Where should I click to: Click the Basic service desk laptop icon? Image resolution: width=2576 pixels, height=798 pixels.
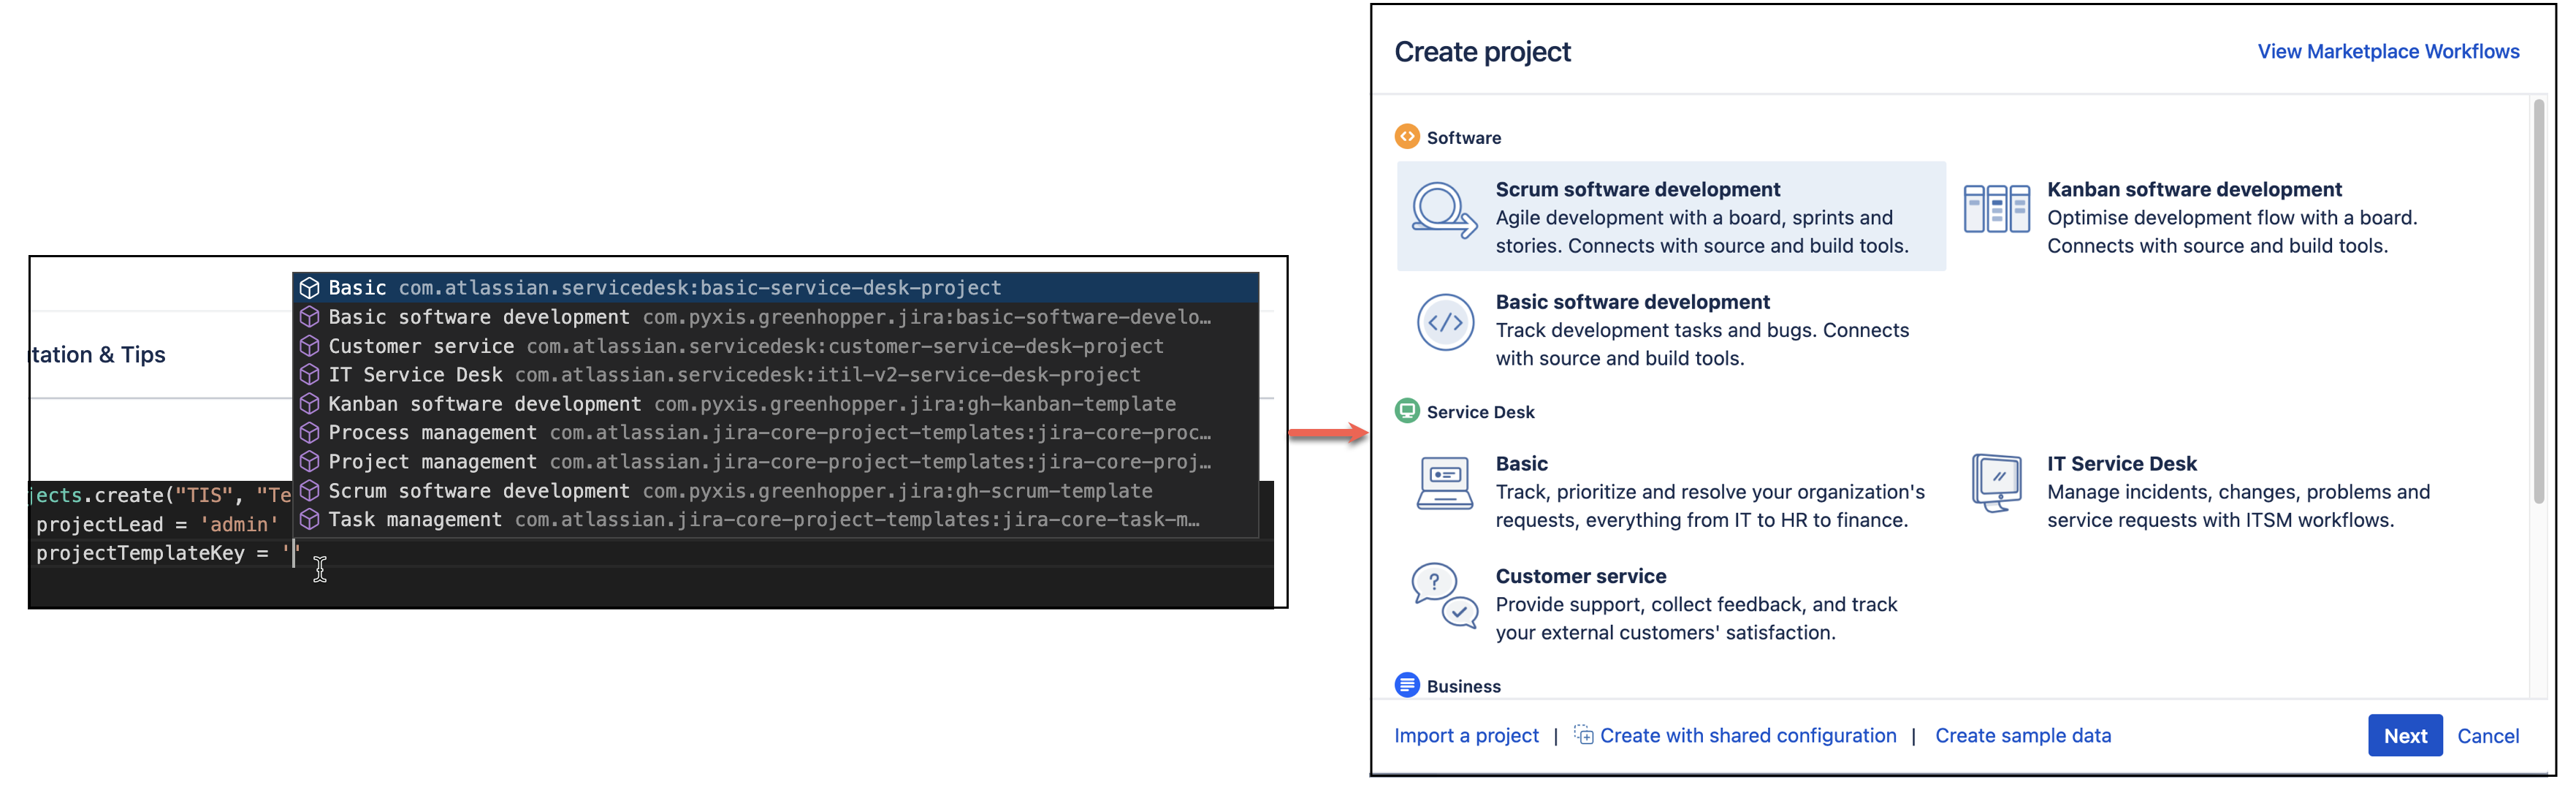[x=1444, y=483]
